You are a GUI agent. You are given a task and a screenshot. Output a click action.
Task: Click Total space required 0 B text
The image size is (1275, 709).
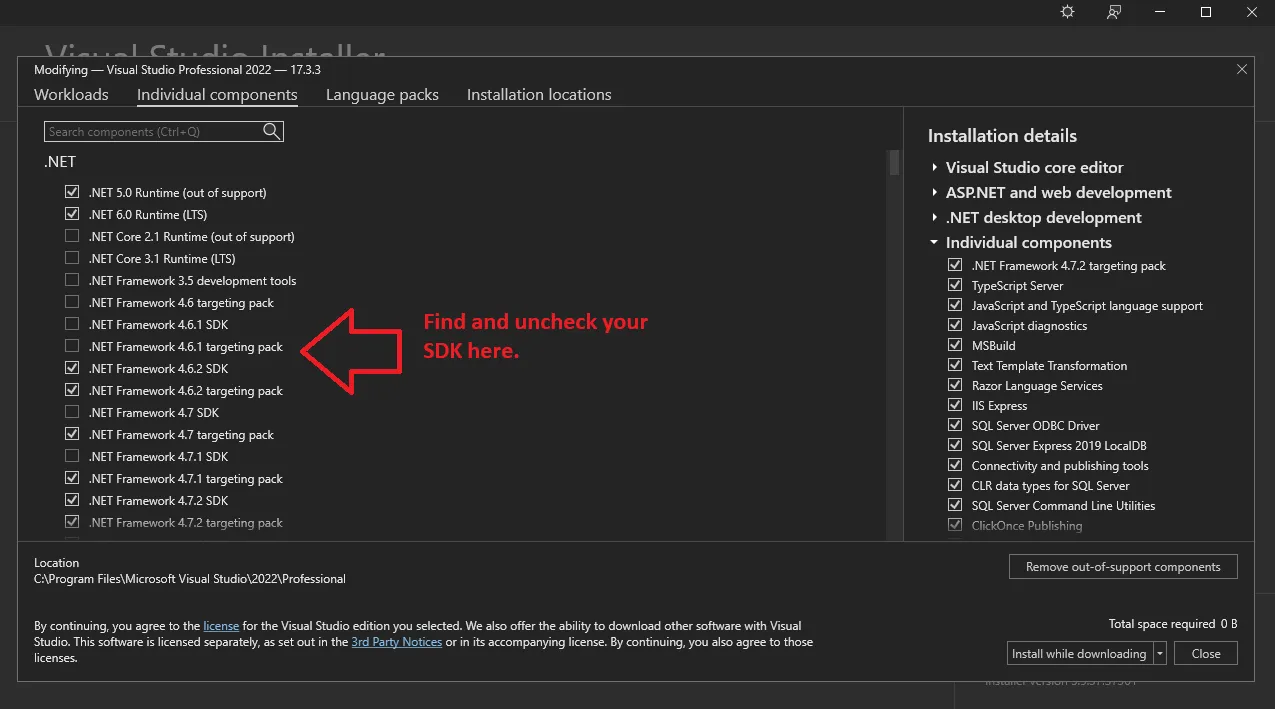[1173, 623]
